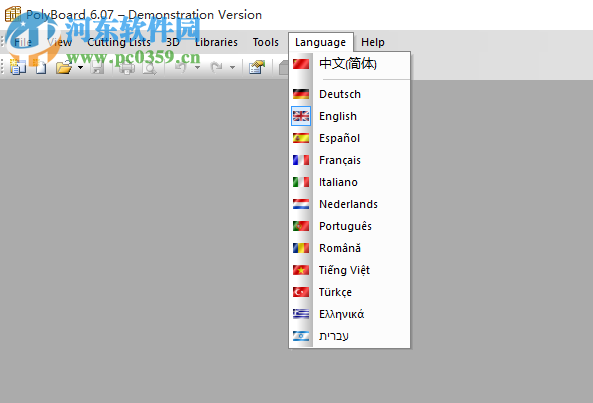The height and width of the screenshot is (403, 593).
Task: Close the open Language menu
Action: [x=320, y=42]
